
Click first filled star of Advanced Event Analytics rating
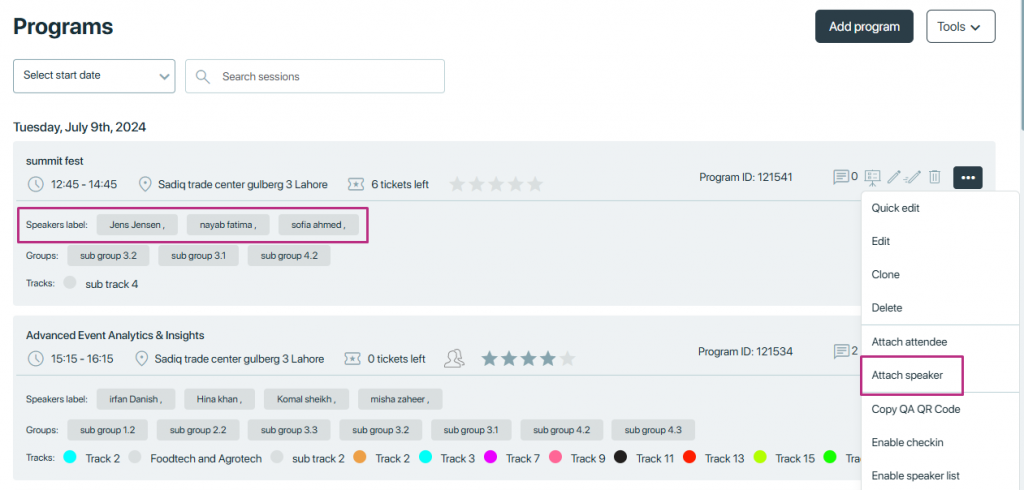coord(490,358)
